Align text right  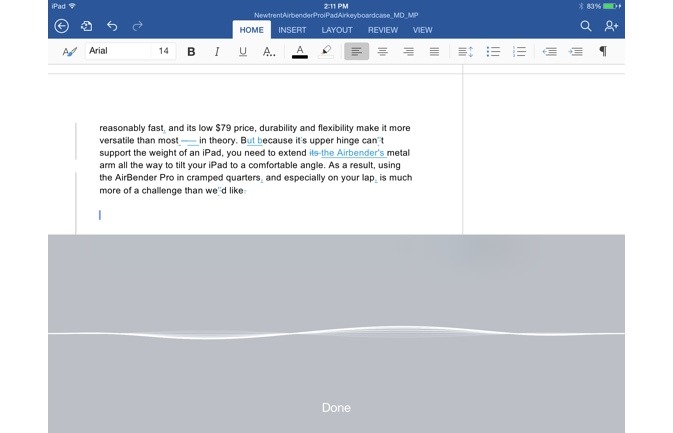(x=408, y=51)
